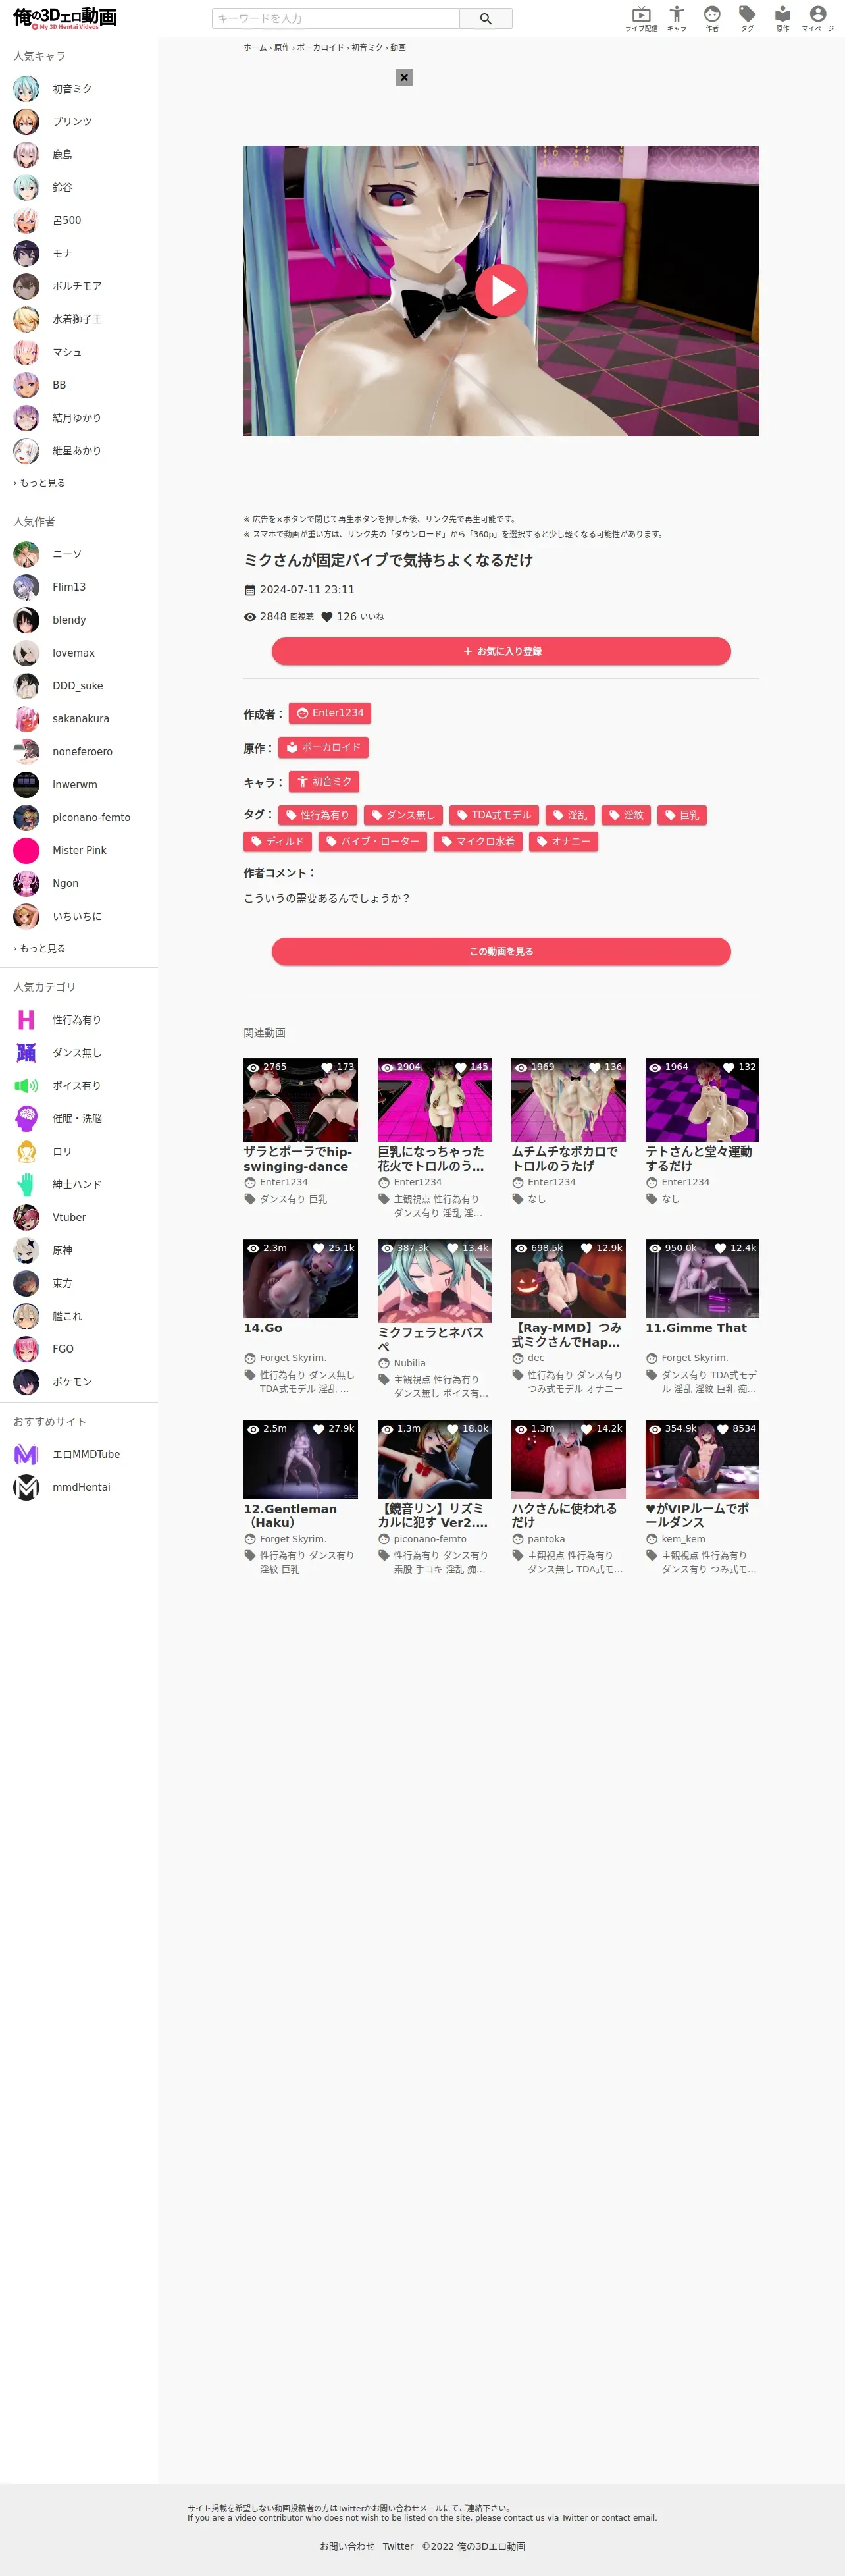This screenshot has width=845, height=2576.
Task: Open the FGO category
Action: tap(63, 1349)
